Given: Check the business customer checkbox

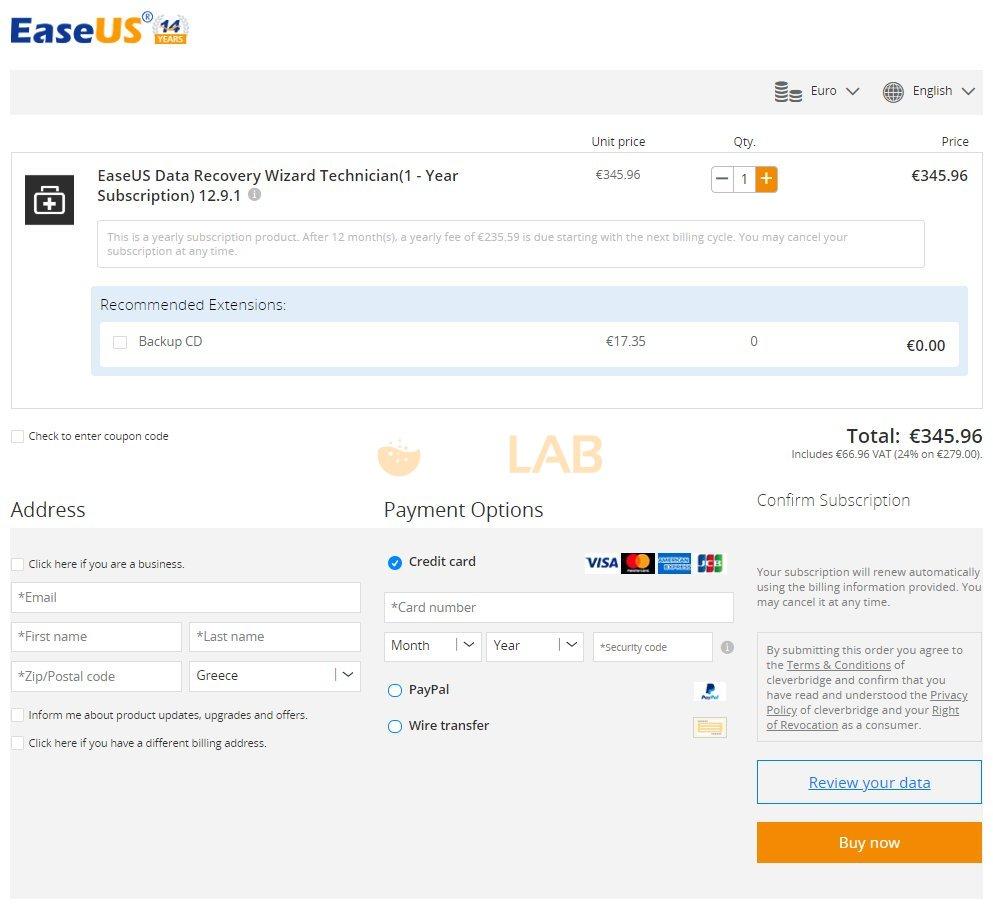Looking at the screenshot, I should tap(17, 564).
